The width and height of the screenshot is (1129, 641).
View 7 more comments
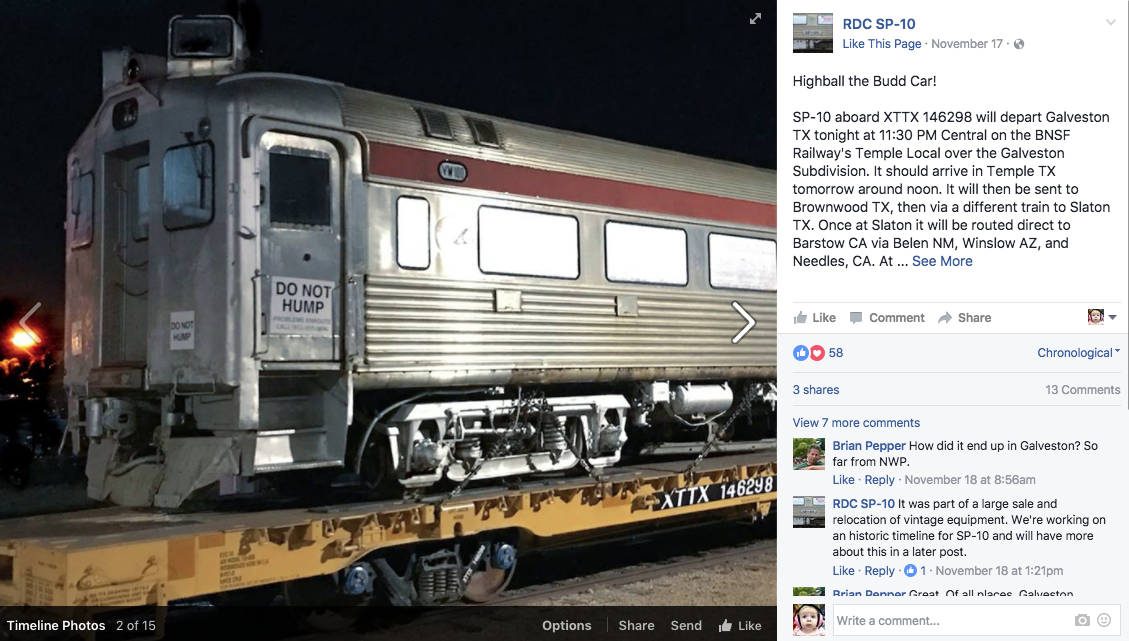[x=856, y=423]
